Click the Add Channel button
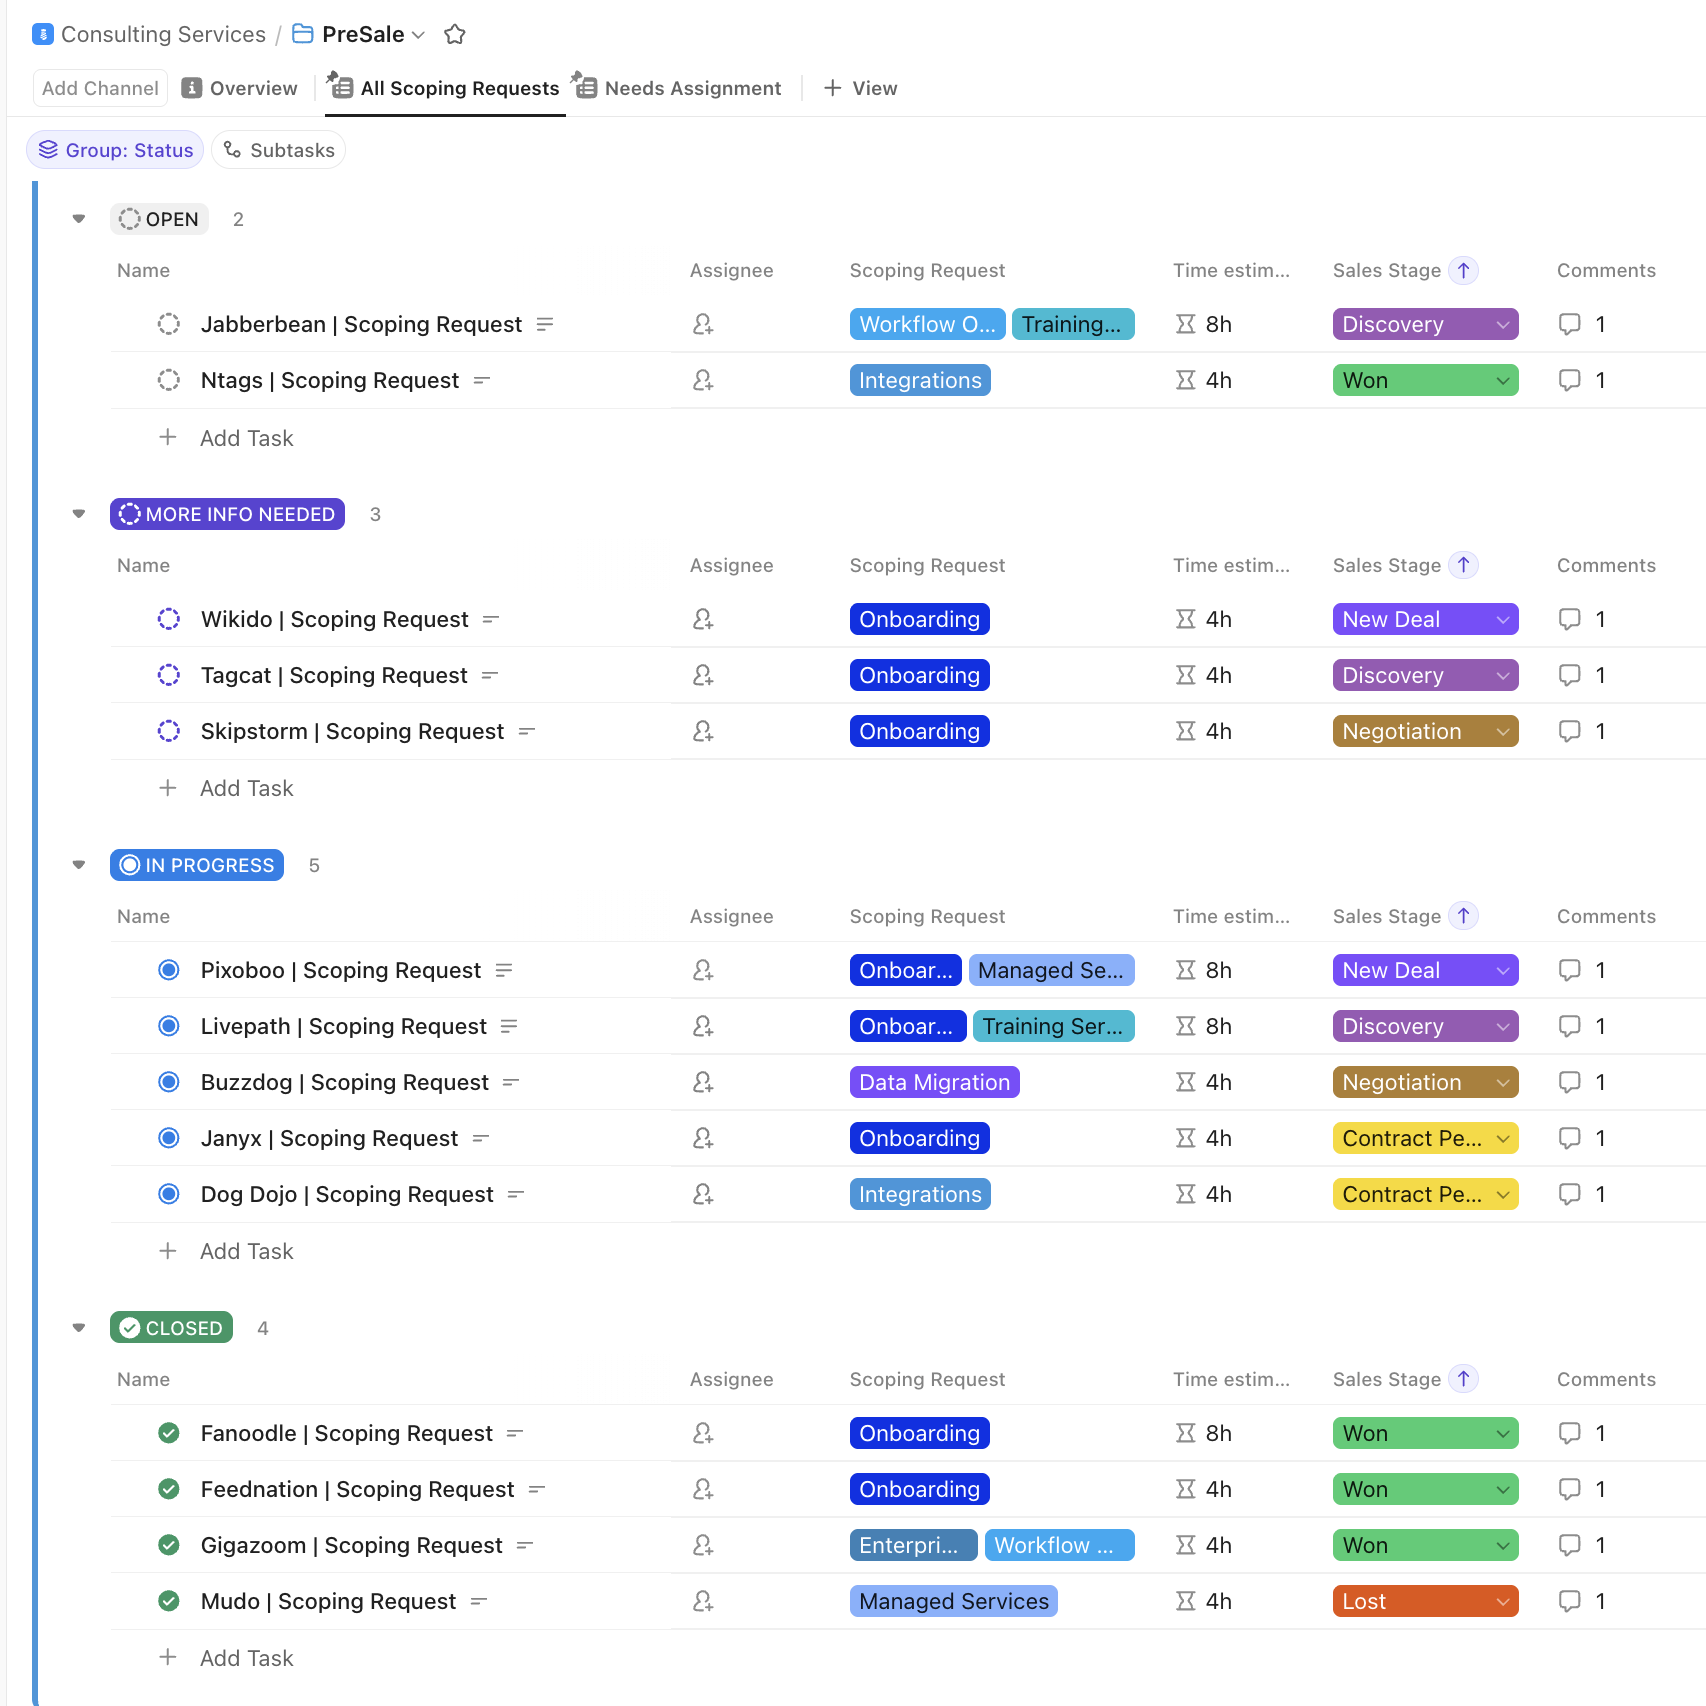1706x1706 pixels. (x=100, y=88)
